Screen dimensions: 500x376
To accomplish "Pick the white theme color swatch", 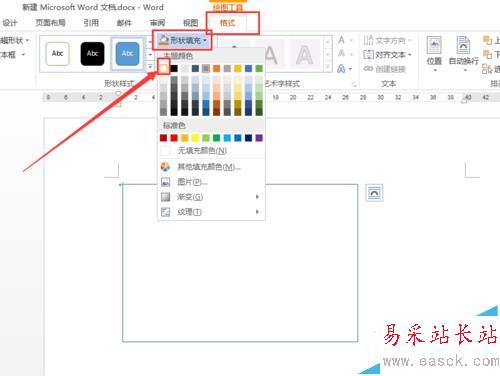I will pyautogui.click(x=163, y=68).
